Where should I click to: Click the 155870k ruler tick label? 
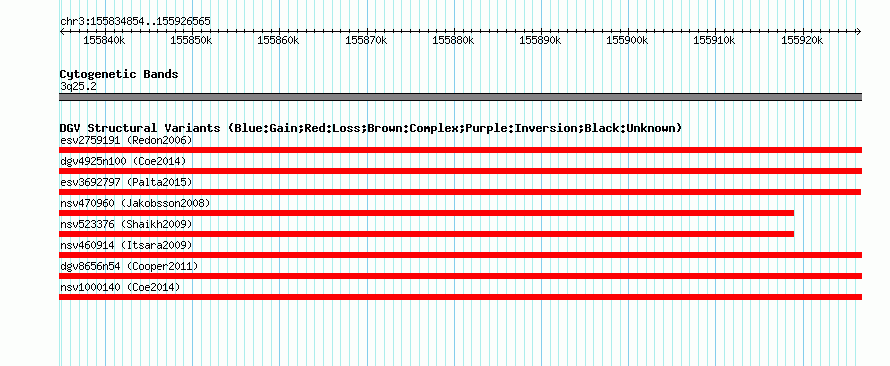coord(366,41)
